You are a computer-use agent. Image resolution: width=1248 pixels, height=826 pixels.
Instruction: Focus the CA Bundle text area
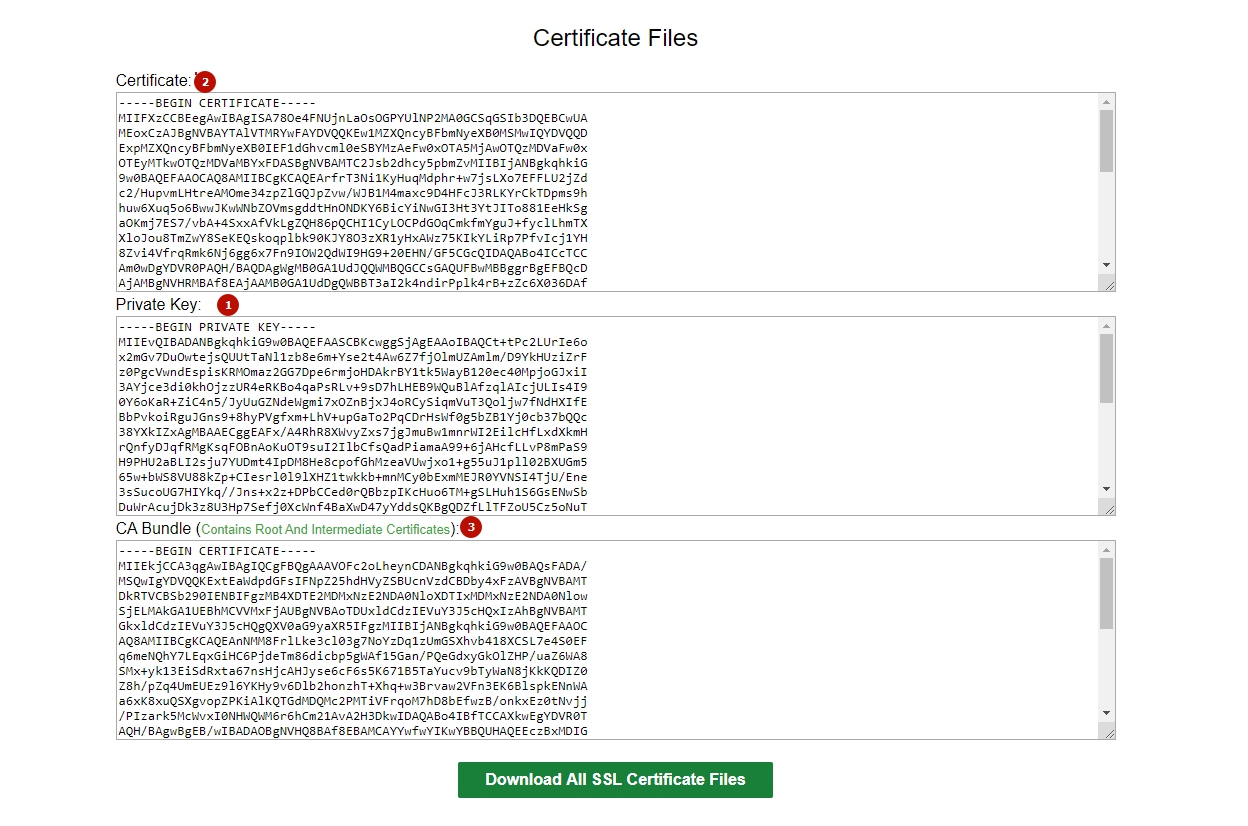point(600,640)
